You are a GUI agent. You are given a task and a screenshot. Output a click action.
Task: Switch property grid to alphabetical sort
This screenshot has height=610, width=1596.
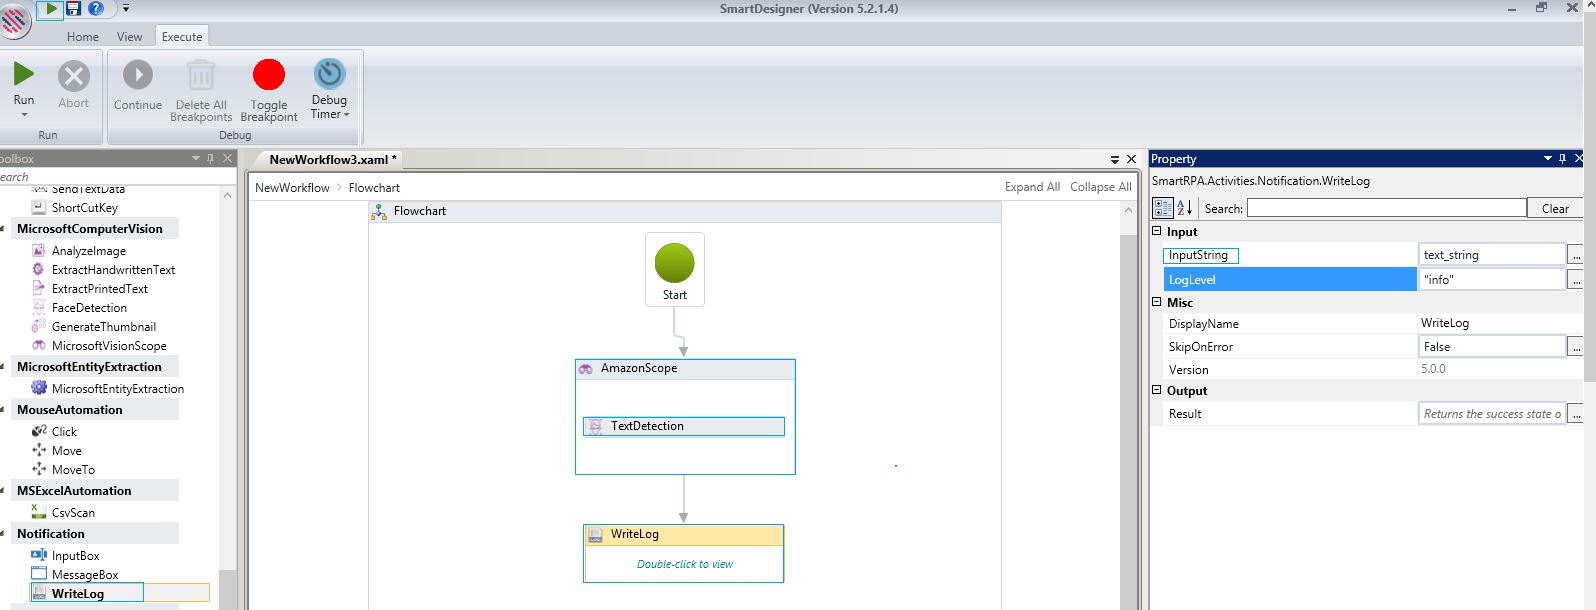[x=1185, y=208]
